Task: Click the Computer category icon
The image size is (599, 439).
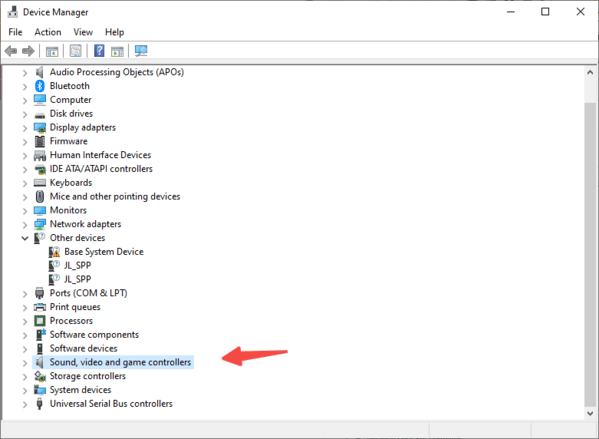Action: coord(40,100)
